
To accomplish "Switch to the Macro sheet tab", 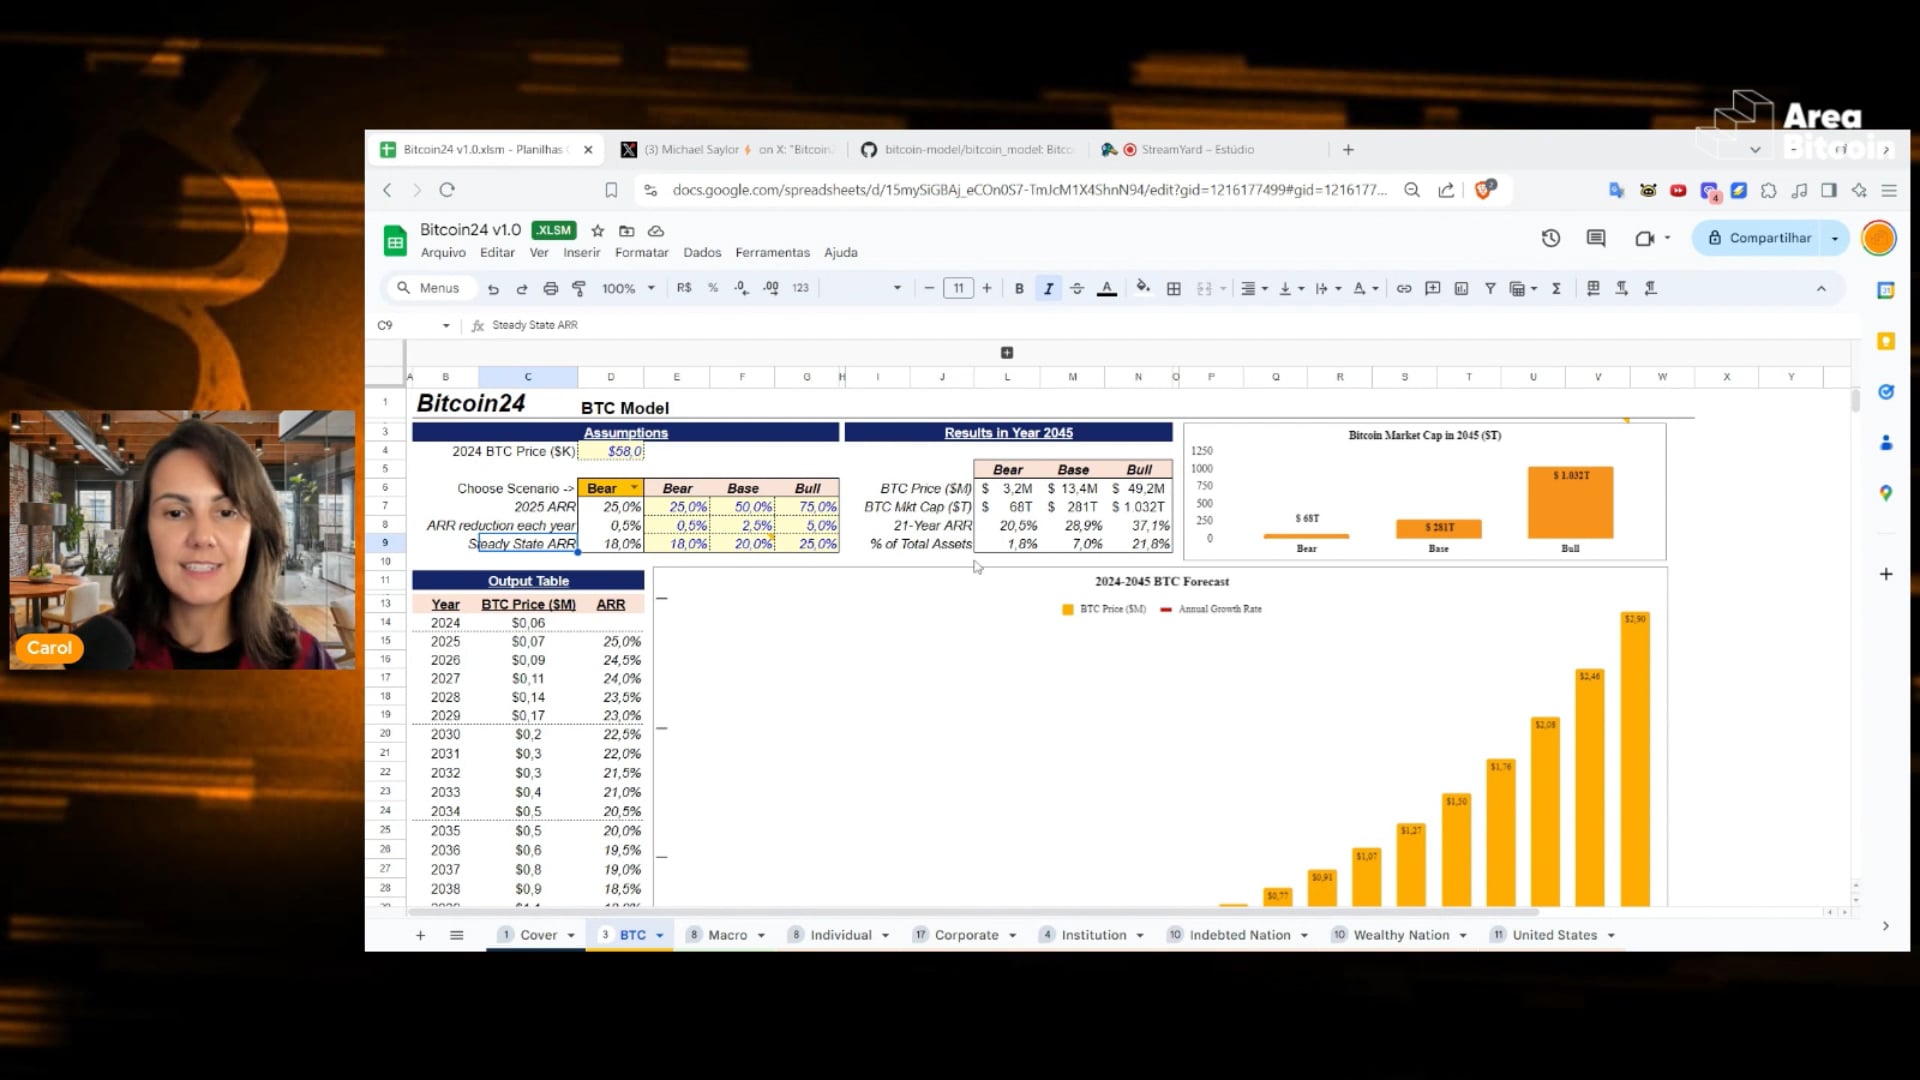I will point(727,935).
